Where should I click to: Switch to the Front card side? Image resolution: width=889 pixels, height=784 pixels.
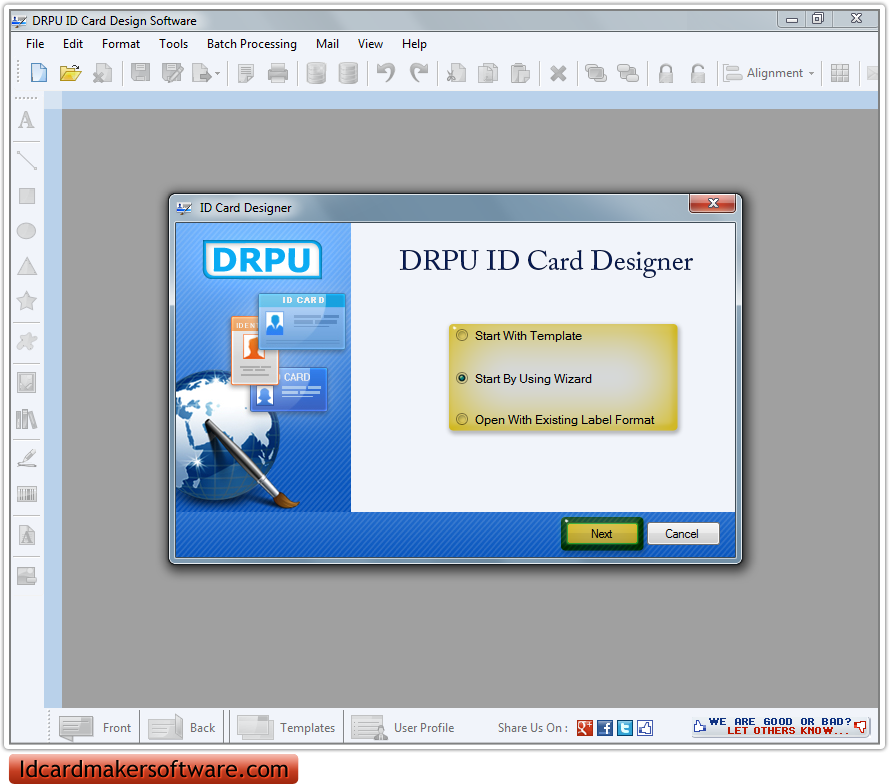point(95,727)
